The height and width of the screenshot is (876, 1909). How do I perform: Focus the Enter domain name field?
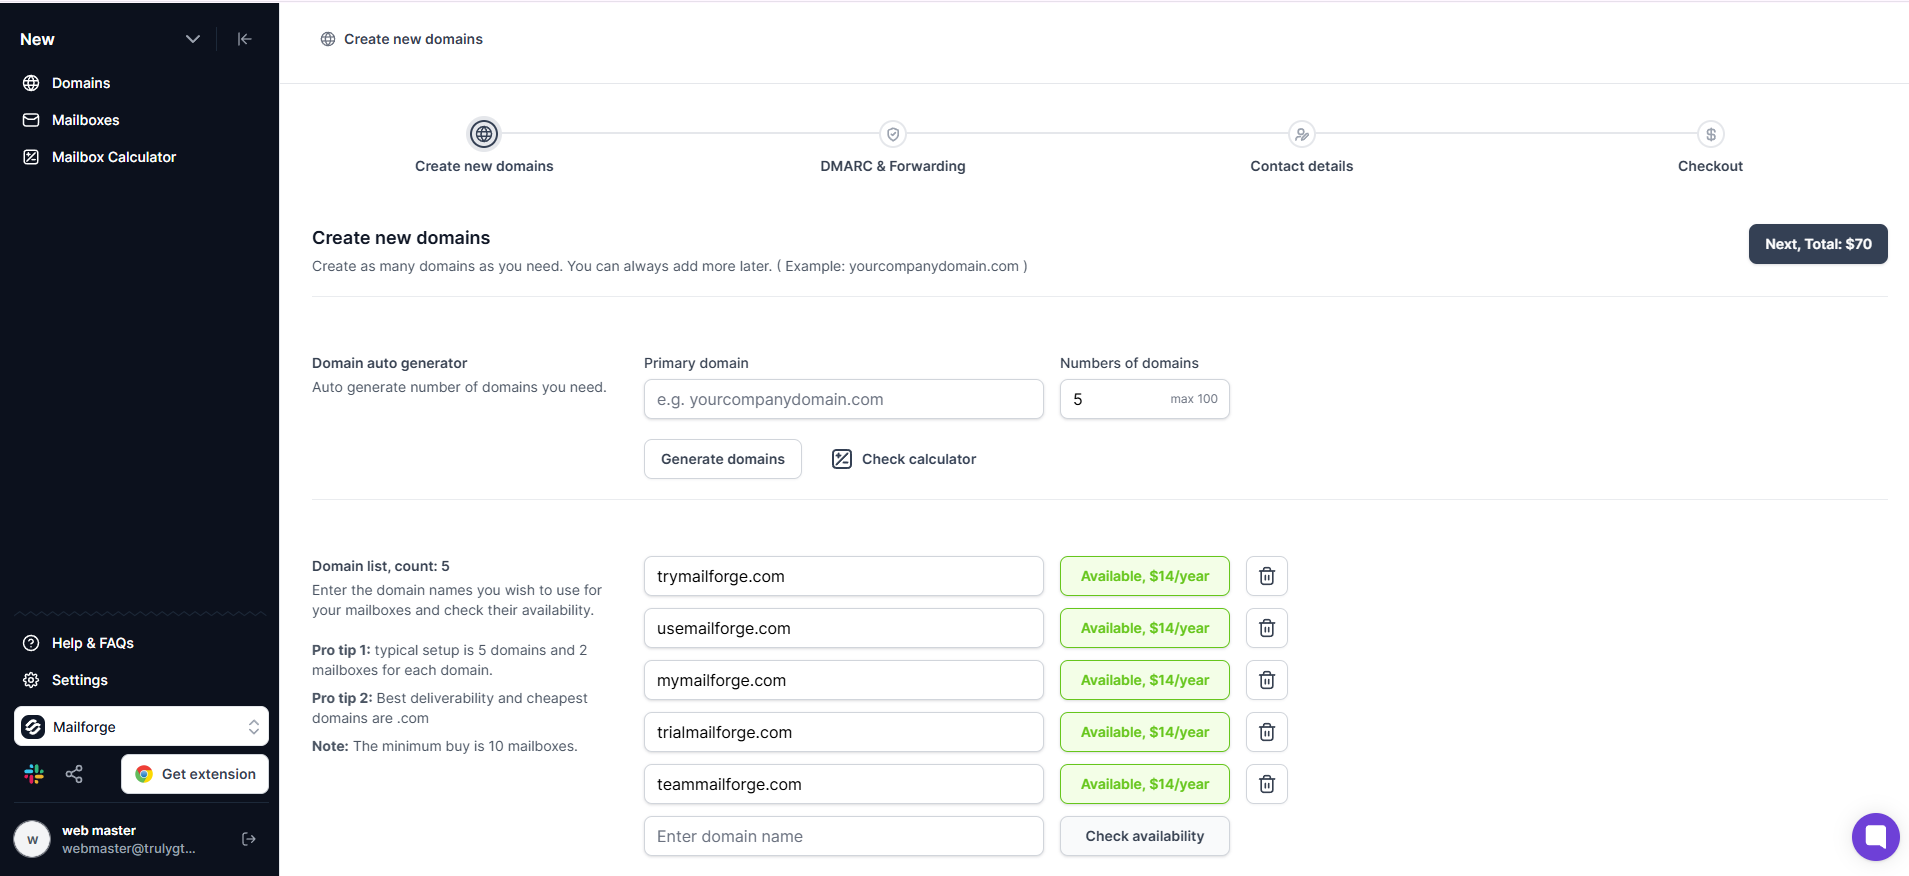pyautogui.click(x=844, y=836)
